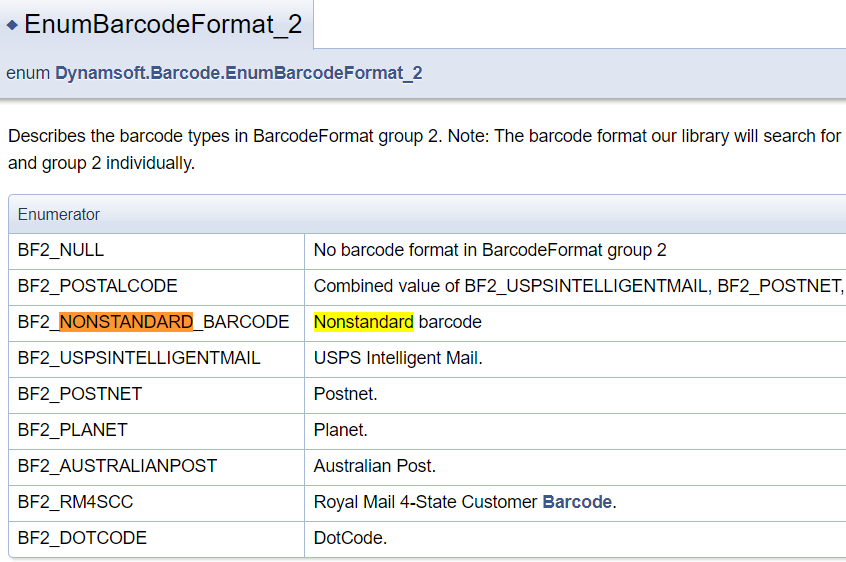The height and width of the screenshot is (562, 846).
Task: Click the BF2_POSTNET enumerator name
Action: tap(80, 394)
